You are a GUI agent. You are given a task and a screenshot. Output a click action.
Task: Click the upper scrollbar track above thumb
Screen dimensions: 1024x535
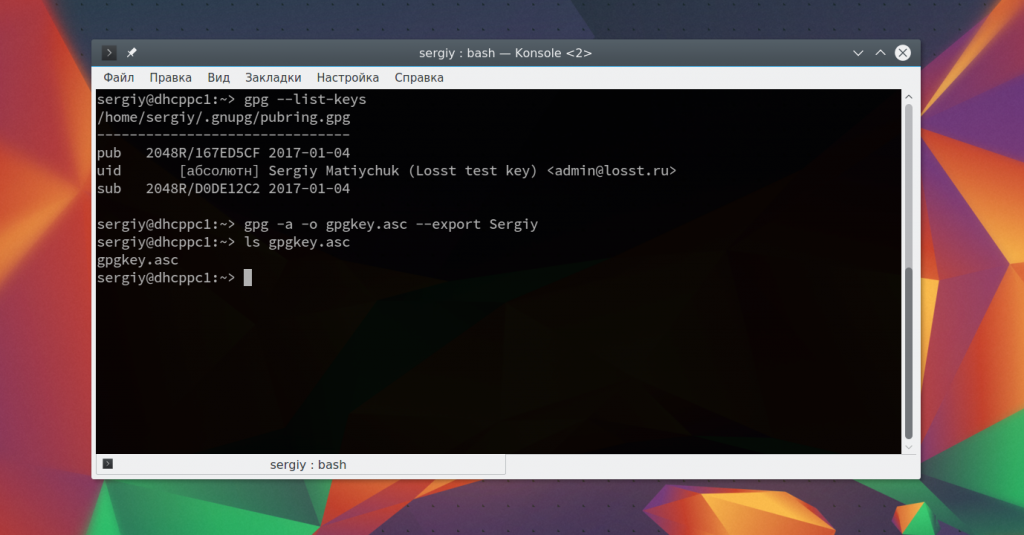coord(908,180)
